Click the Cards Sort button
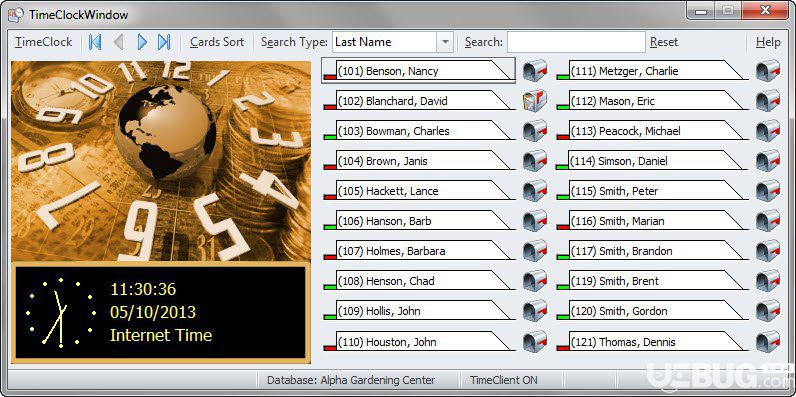This screenshot has height=397, width=796. (x=217, y=42)
